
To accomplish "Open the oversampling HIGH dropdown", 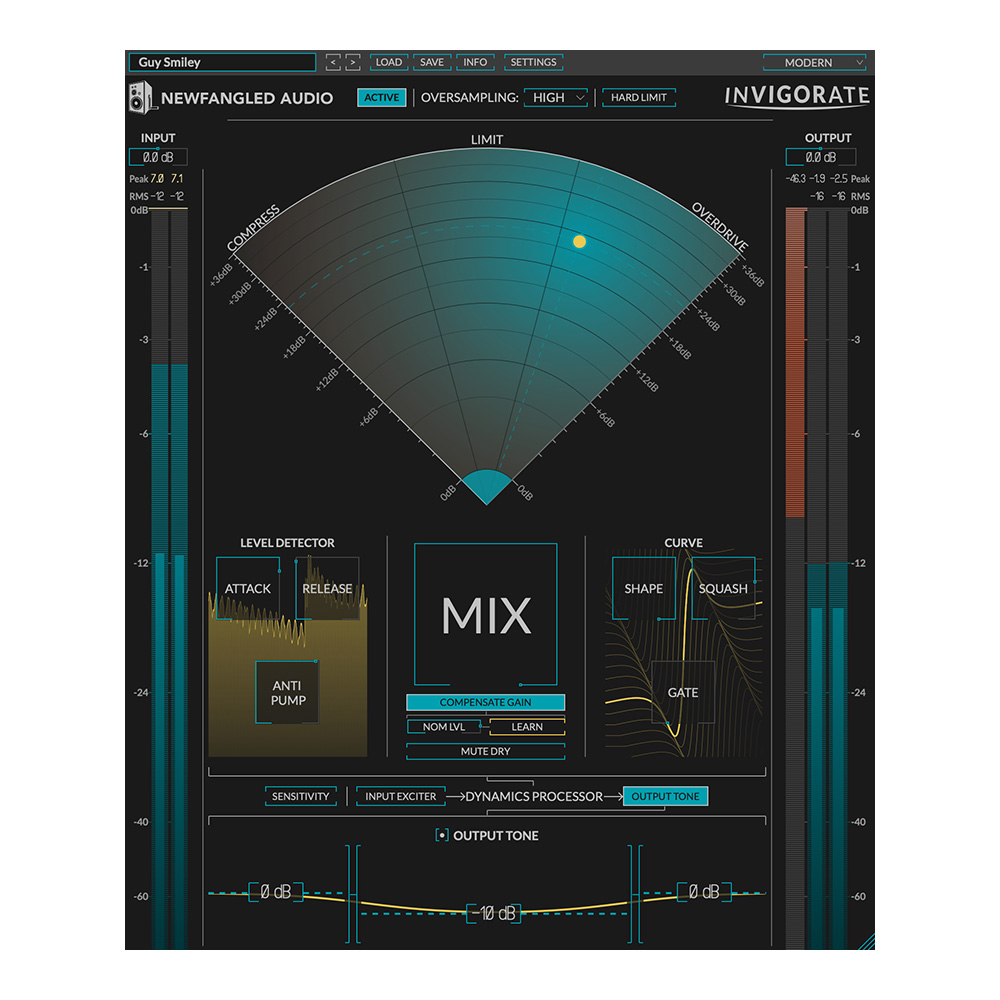I will pos(555,98).
